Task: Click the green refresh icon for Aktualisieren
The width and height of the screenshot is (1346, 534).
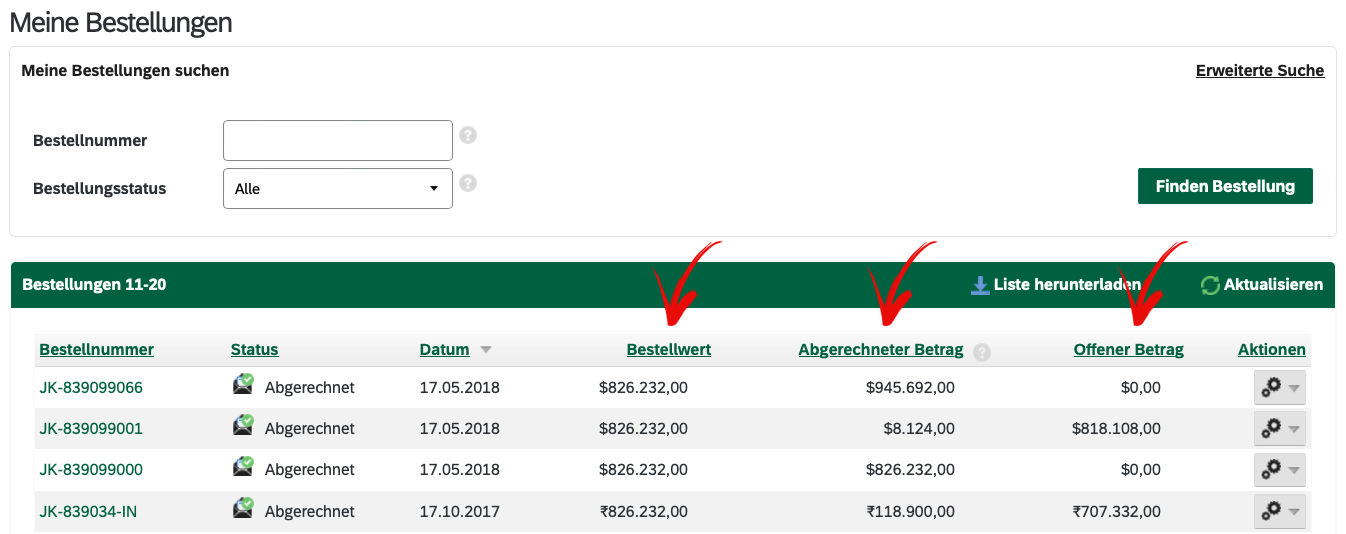Action: click(x=1210, y=285)
